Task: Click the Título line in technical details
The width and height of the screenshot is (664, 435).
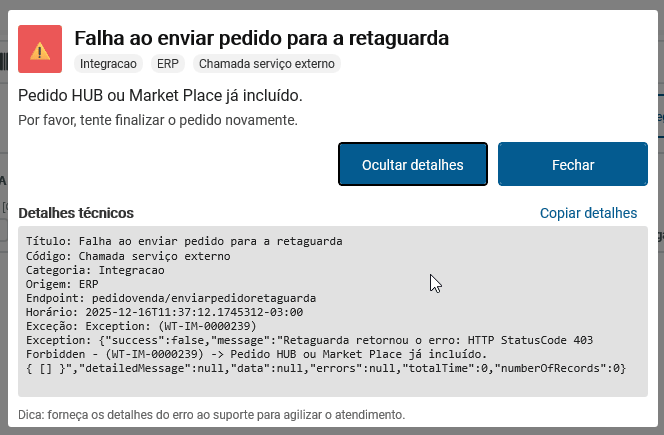Action: click(x=184, y=241)
